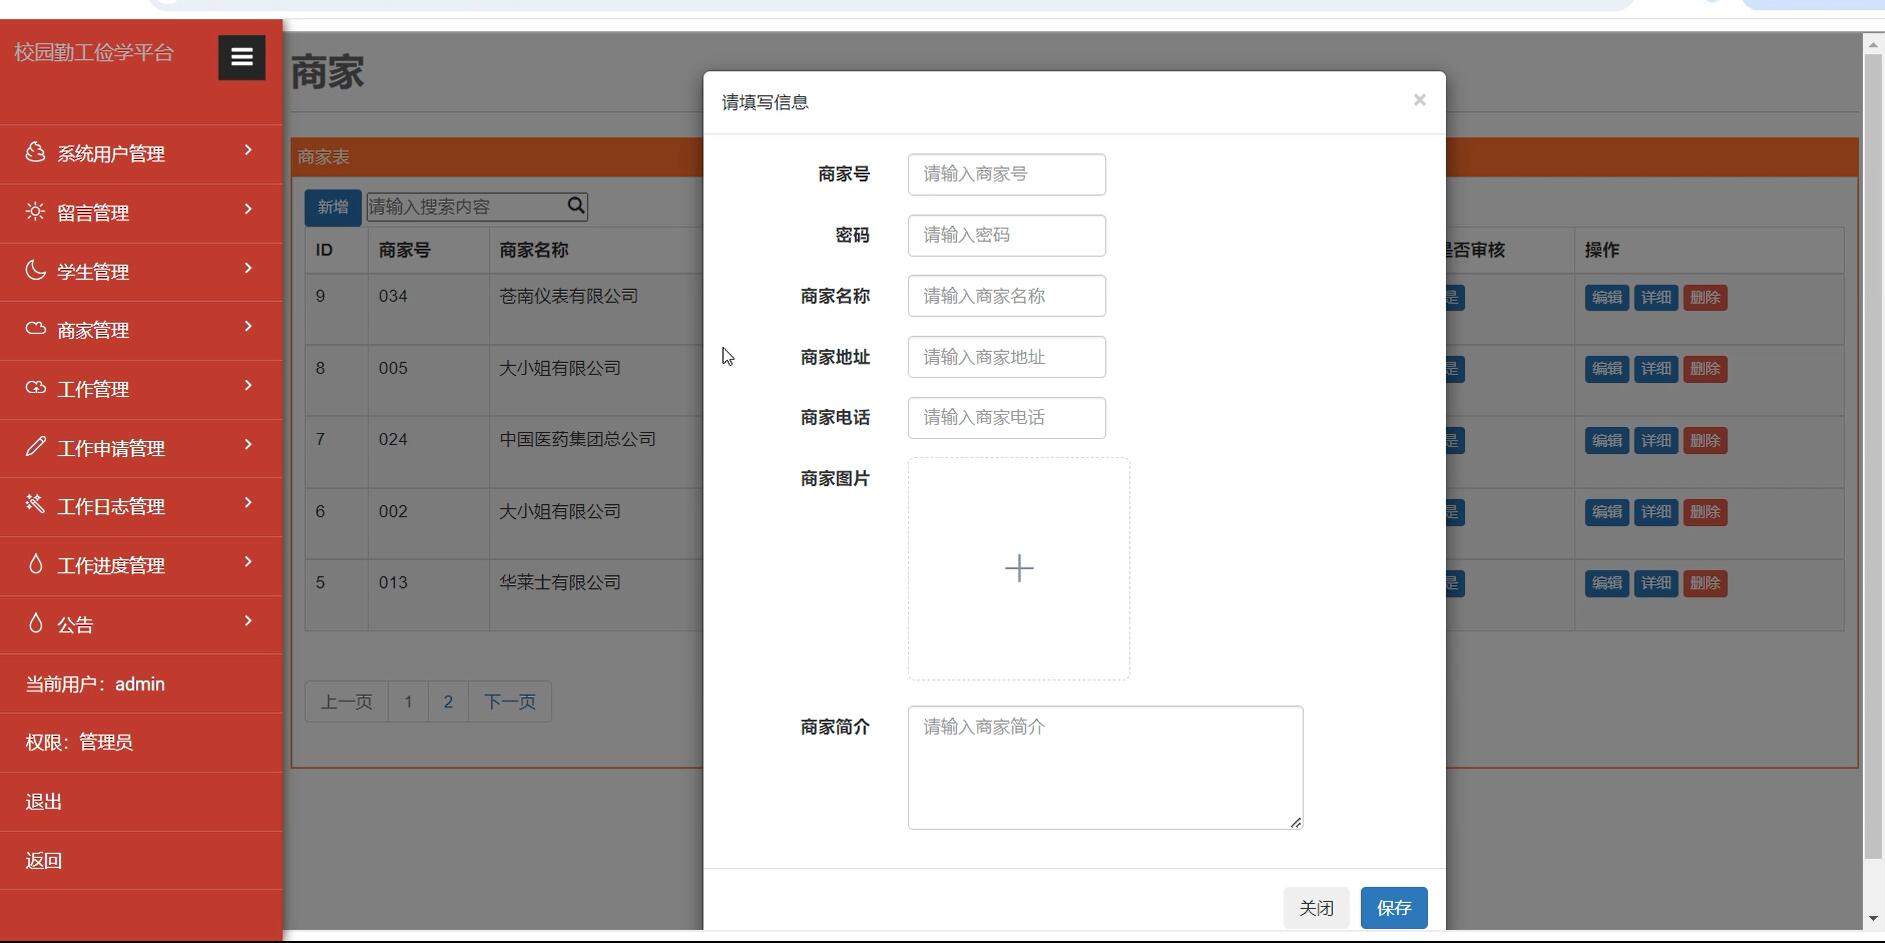Click the scissors icon beside 工作日志管理
This screenshot has height=943, width=1885.
[35, 505]
